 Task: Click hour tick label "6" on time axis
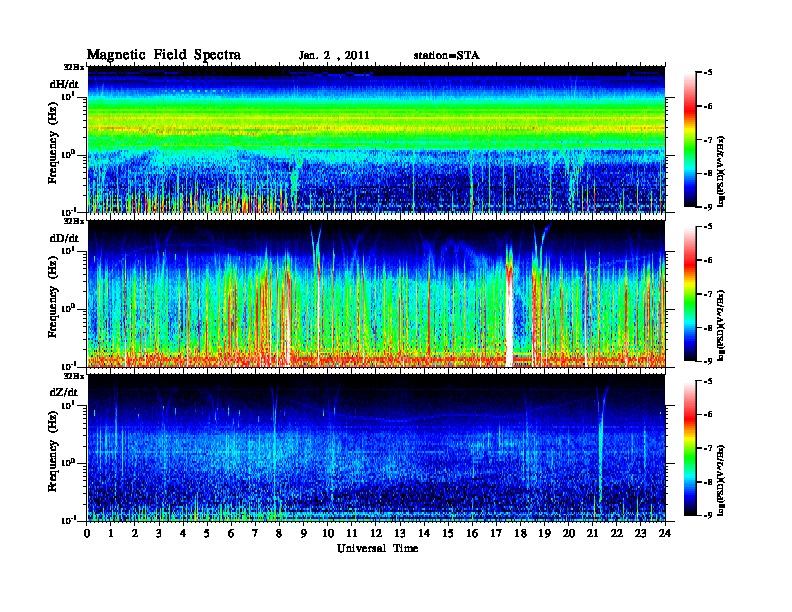pos(231,533)
